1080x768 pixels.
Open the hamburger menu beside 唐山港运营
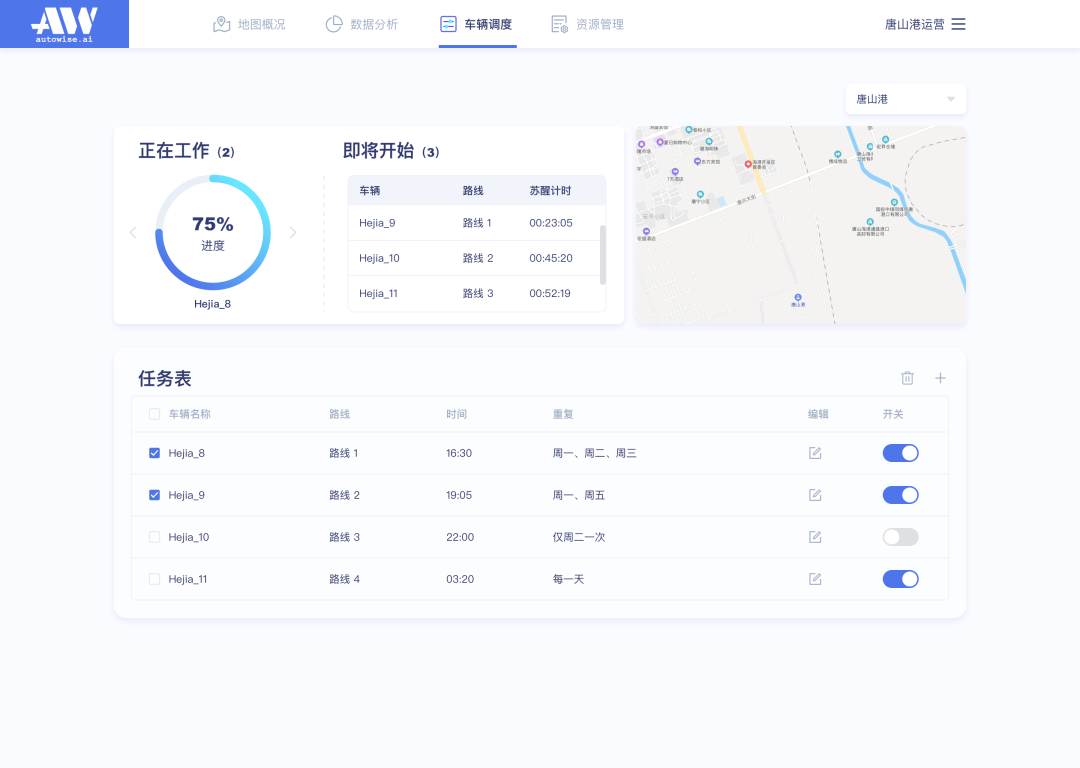(958, 23)
